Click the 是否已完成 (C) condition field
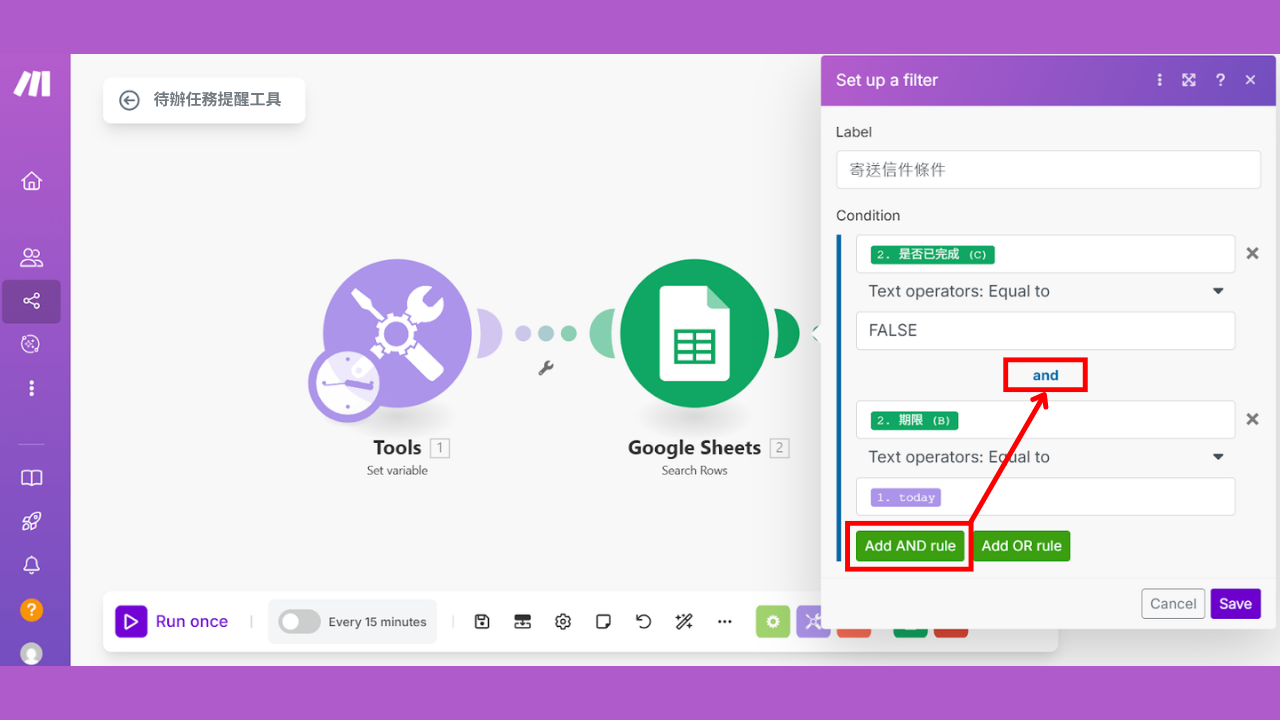The height and width of the screenshot is (720, 1280). 1046,254
